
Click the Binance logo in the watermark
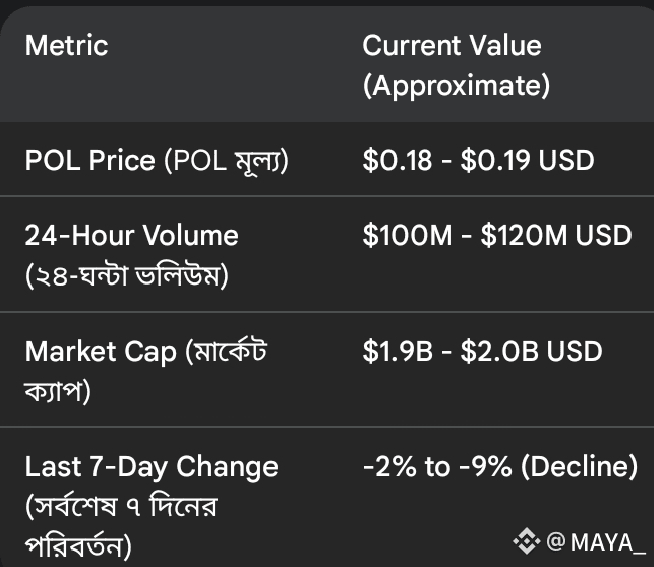(527, 542)
